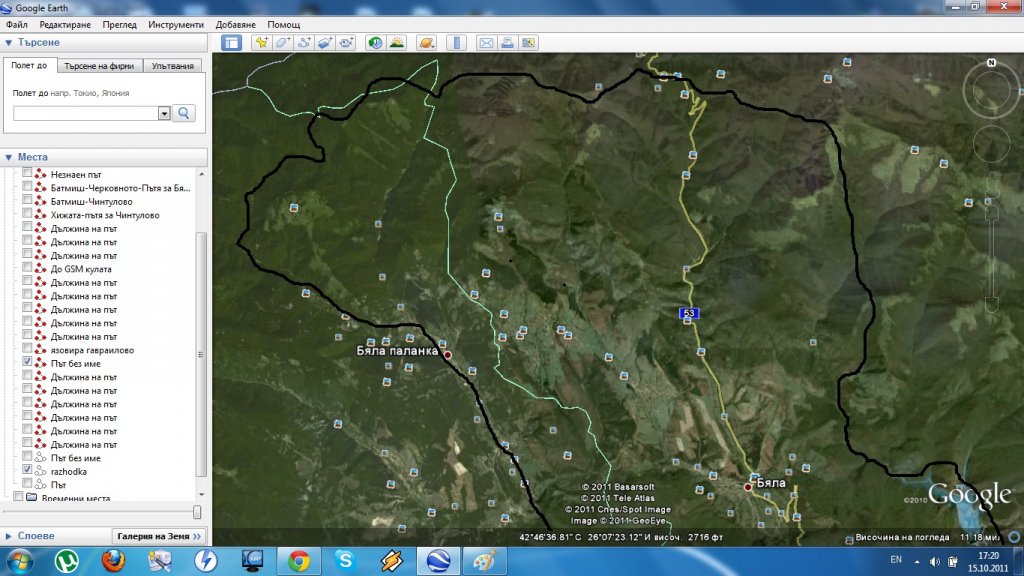This screenshot has width=1024, height=576.
Task: Tick the Батмиш-Чинтулово checkbox
Action: (x=27, y=200)
